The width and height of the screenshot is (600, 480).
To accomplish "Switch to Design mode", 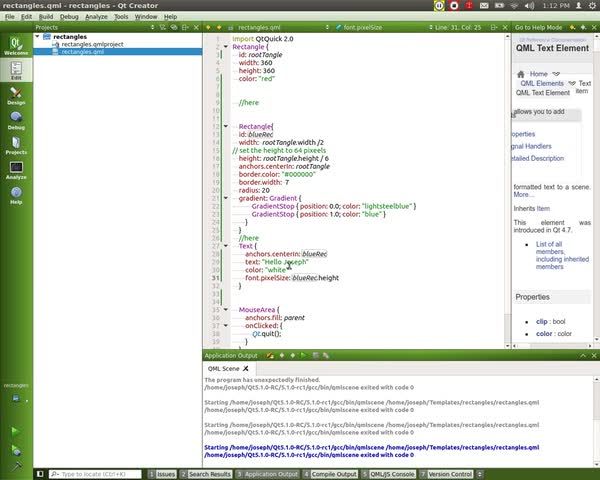I will click(x=16, y=95).
